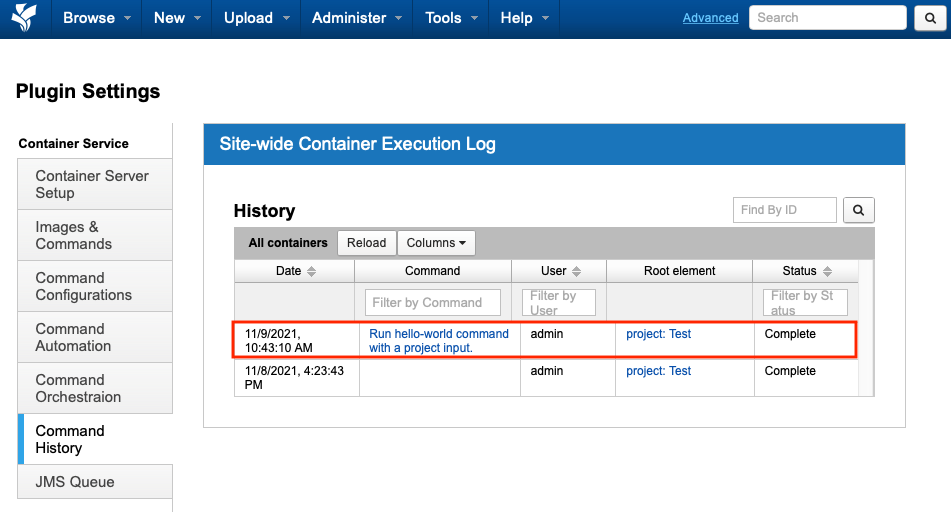Expand the Columns dropdown
This screenshot has width=951, height=512.
436,243
